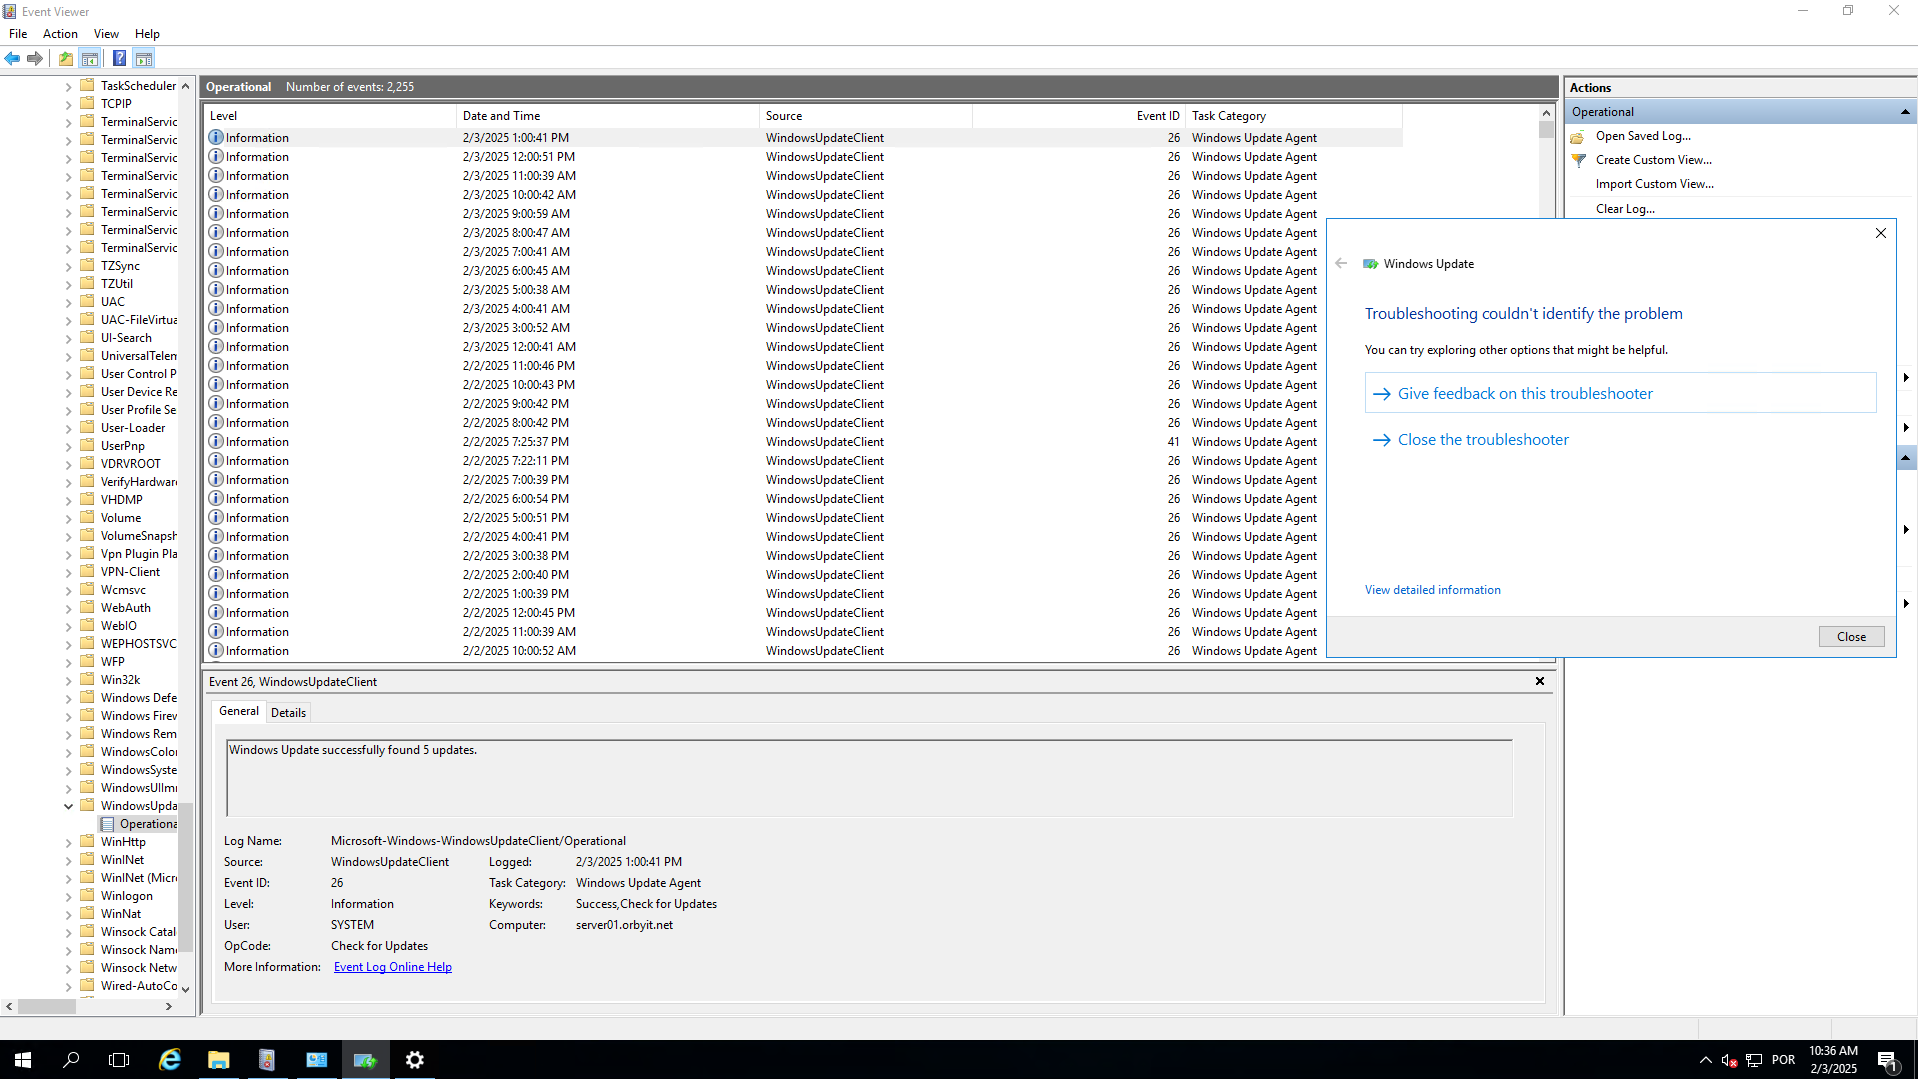
Task: Open the View menu
Action: click(106, 34)
